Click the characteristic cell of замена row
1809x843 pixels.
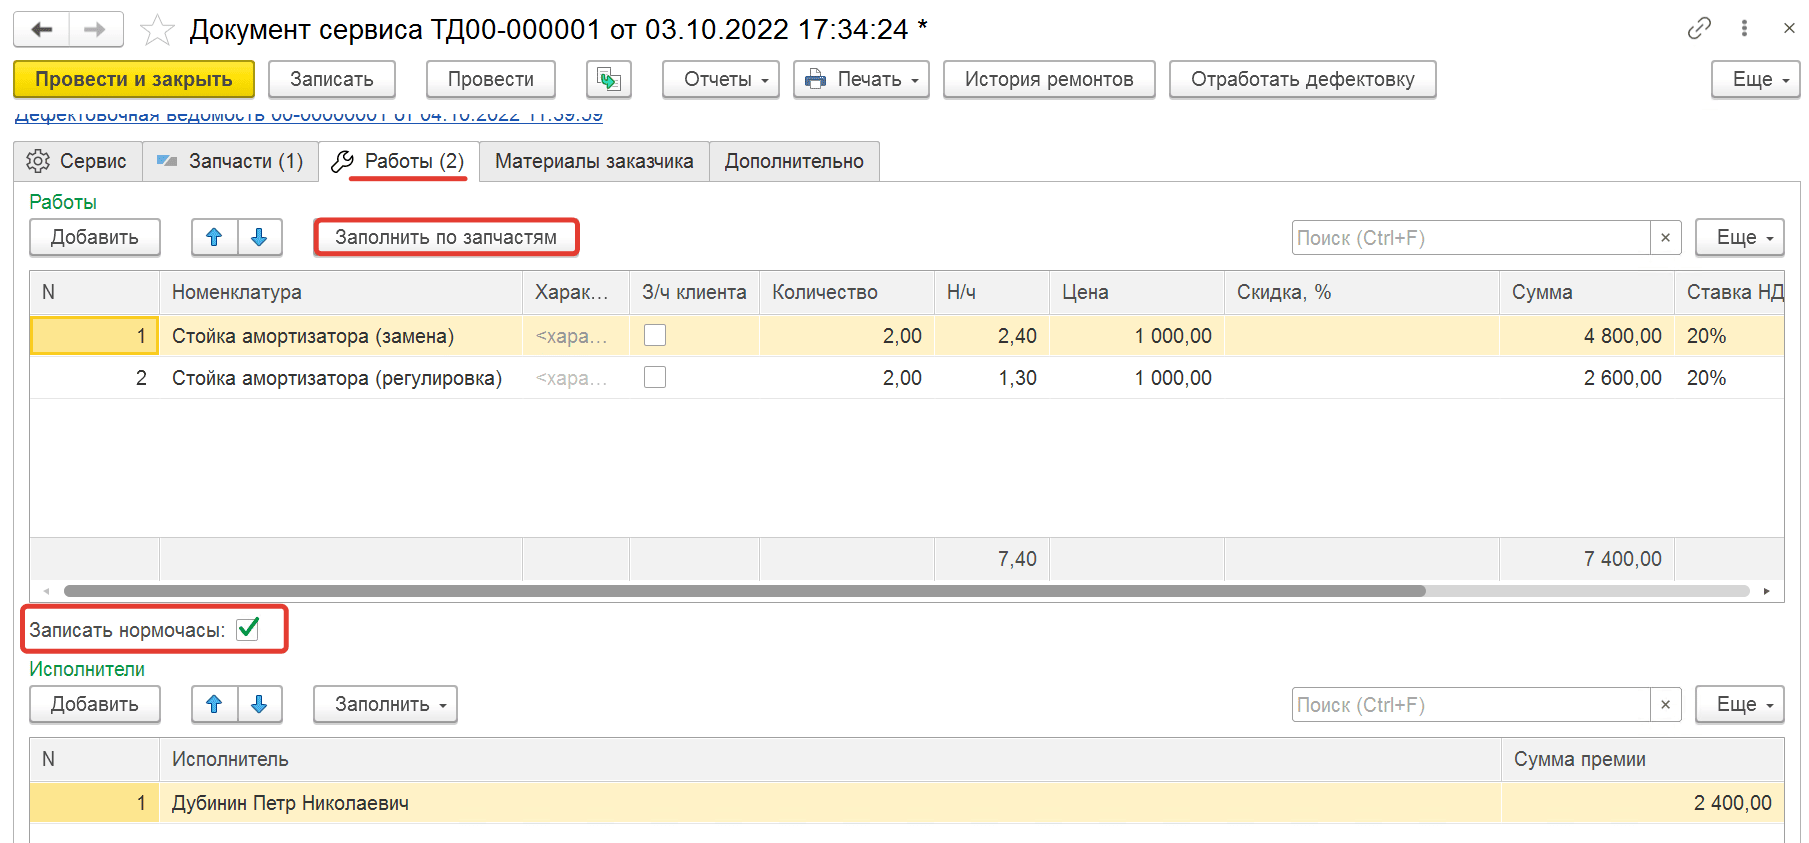tap(576, 336)
